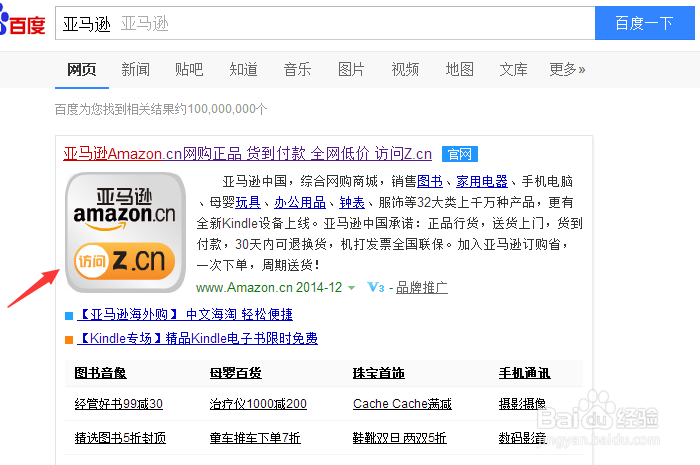Screen dimensions: 700x465
Task: Open the 鞋靴双日 两双5折 link
Action: pos(400,438)
